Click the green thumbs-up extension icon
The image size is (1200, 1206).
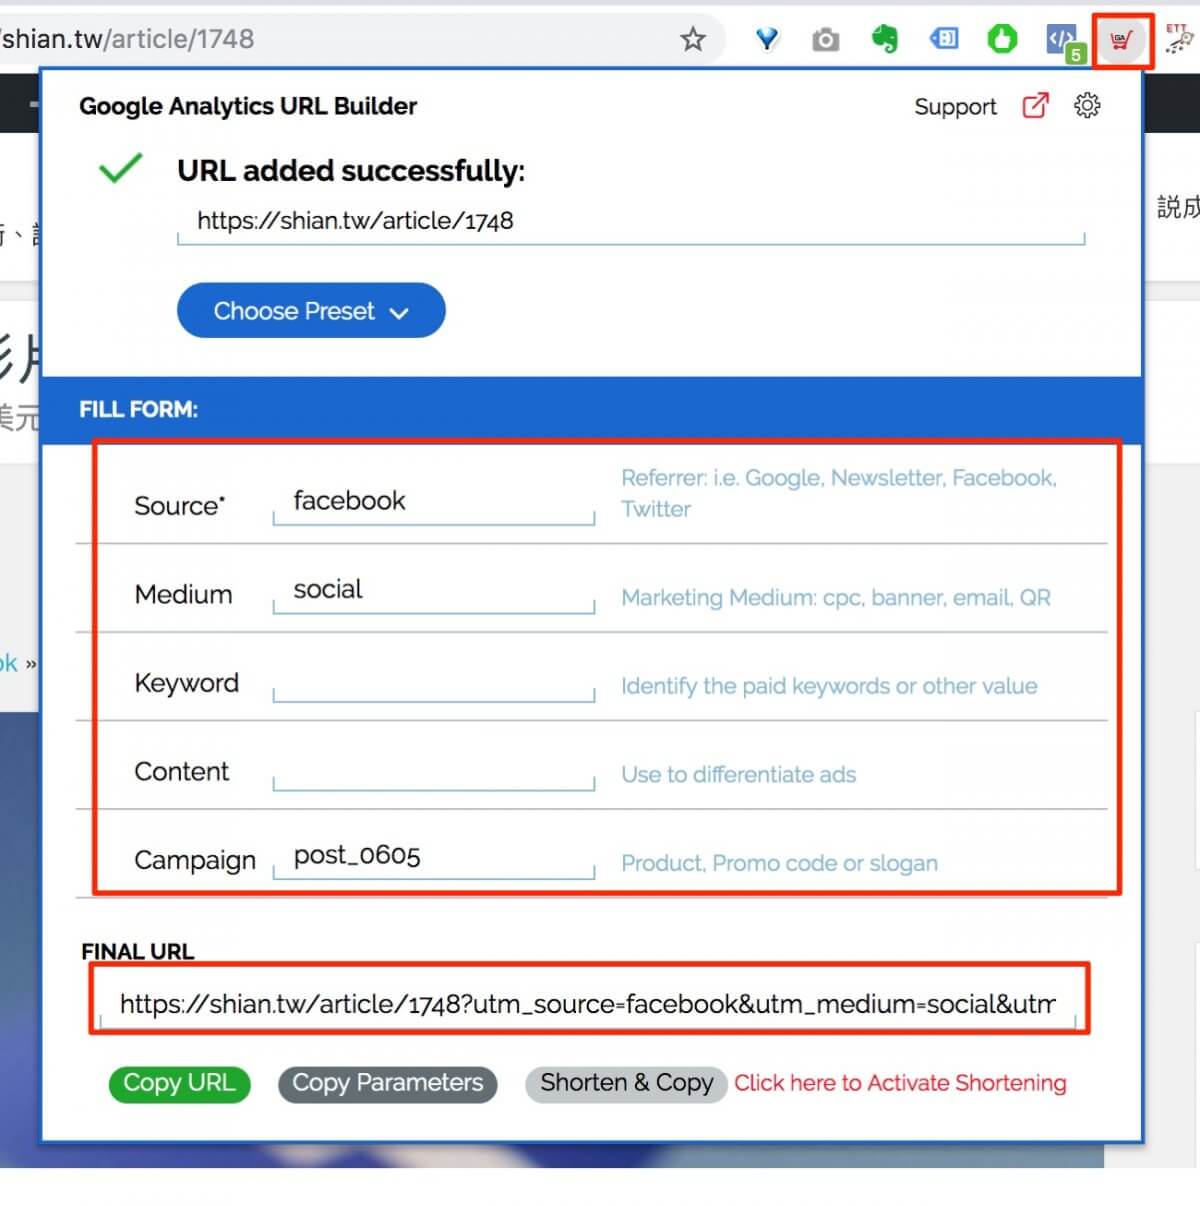[1002, 40]
